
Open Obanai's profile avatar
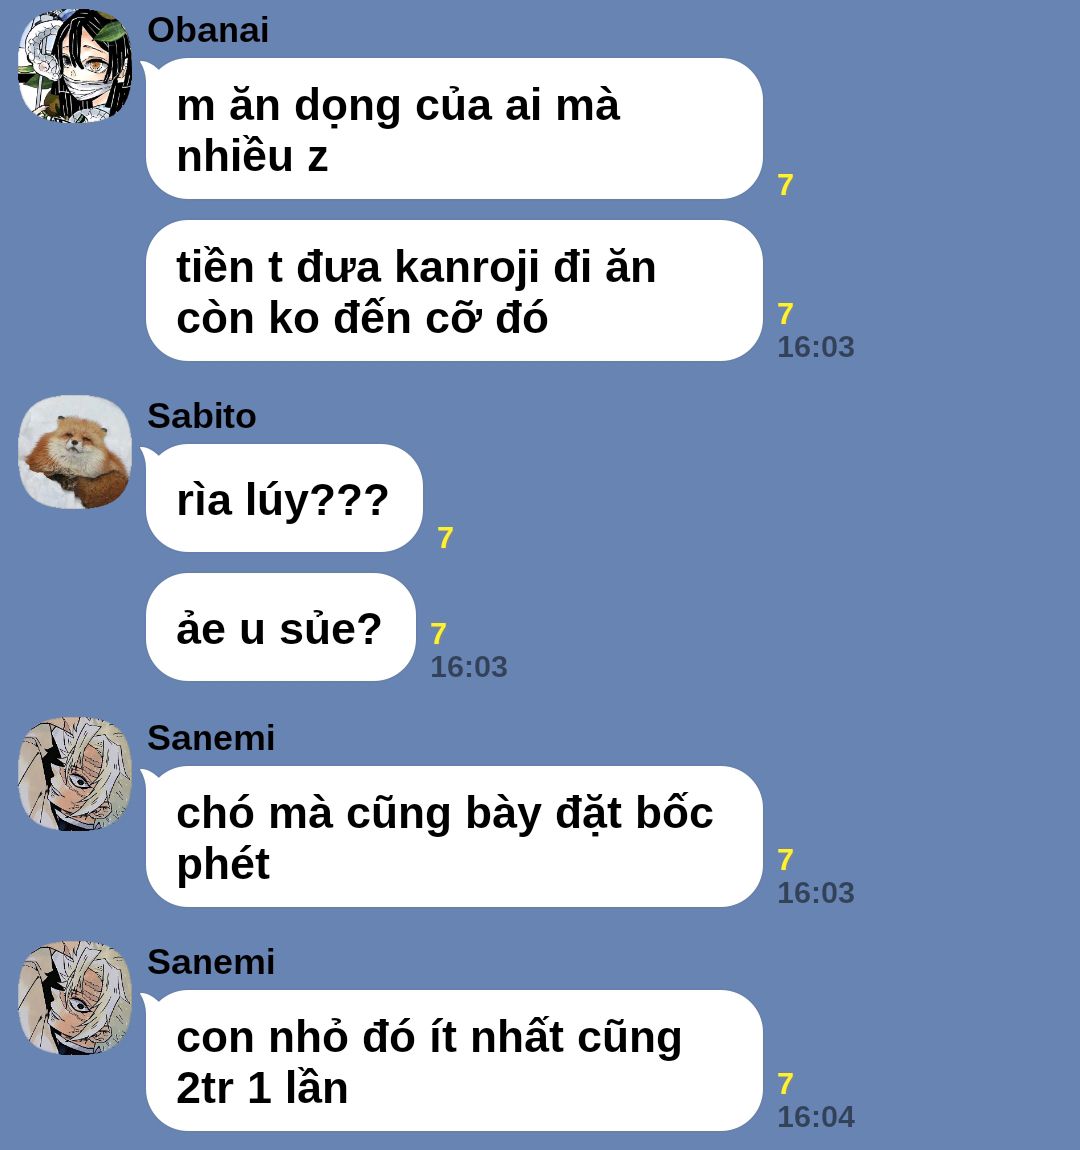pos(75,66)
